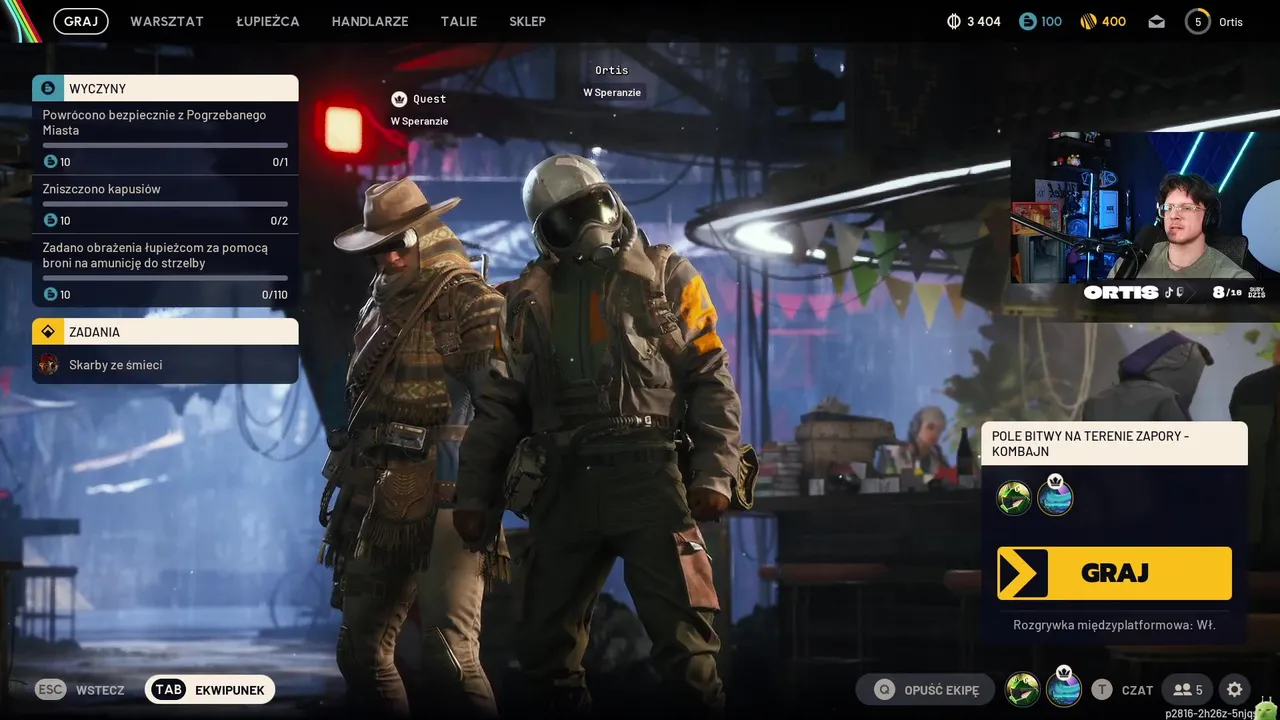Viewport: 1280px width, 720px height.
Task: Click the Skarby ze śmieci quest avatar icon
Action: click(x=48, y=365)
